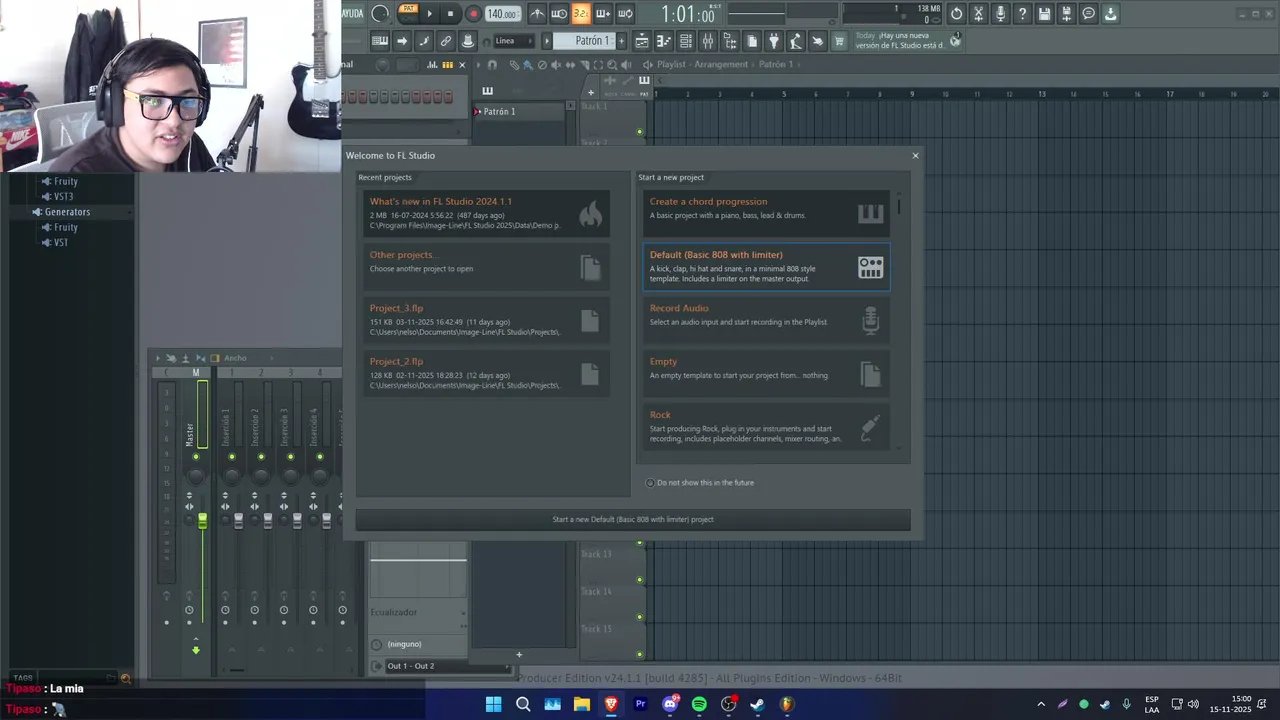
Task: Toggle wait for input to start playing
Action: point(559,14)
